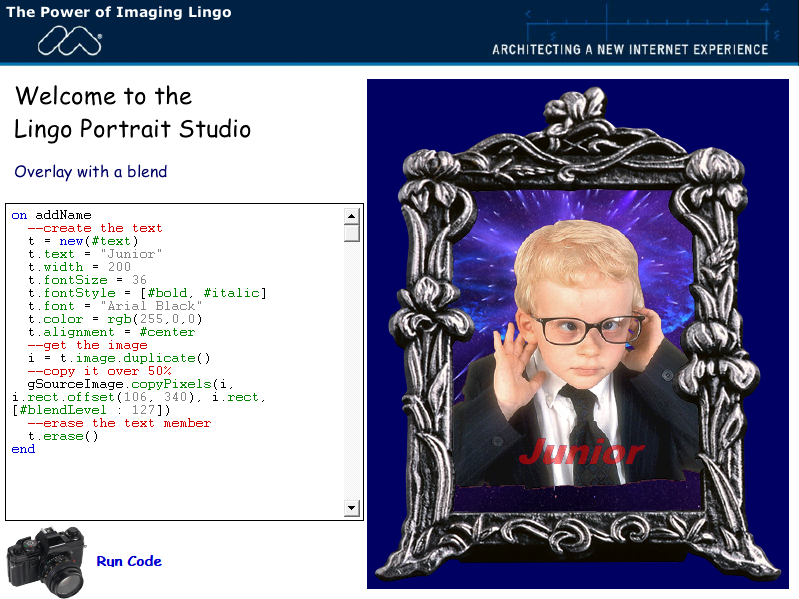Click the code scrollbar up arrow
This screenshot has width=799, height=599.
tap(352, 216)
